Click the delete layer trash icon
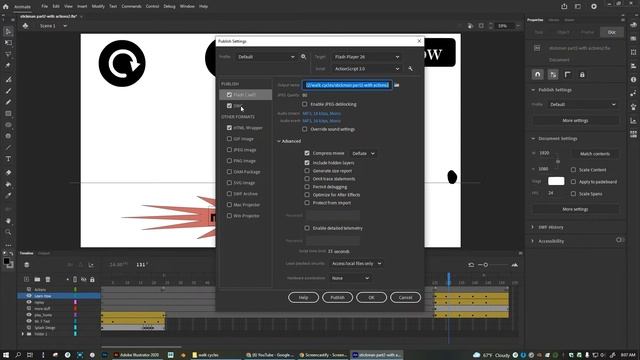 click(48, 279)
